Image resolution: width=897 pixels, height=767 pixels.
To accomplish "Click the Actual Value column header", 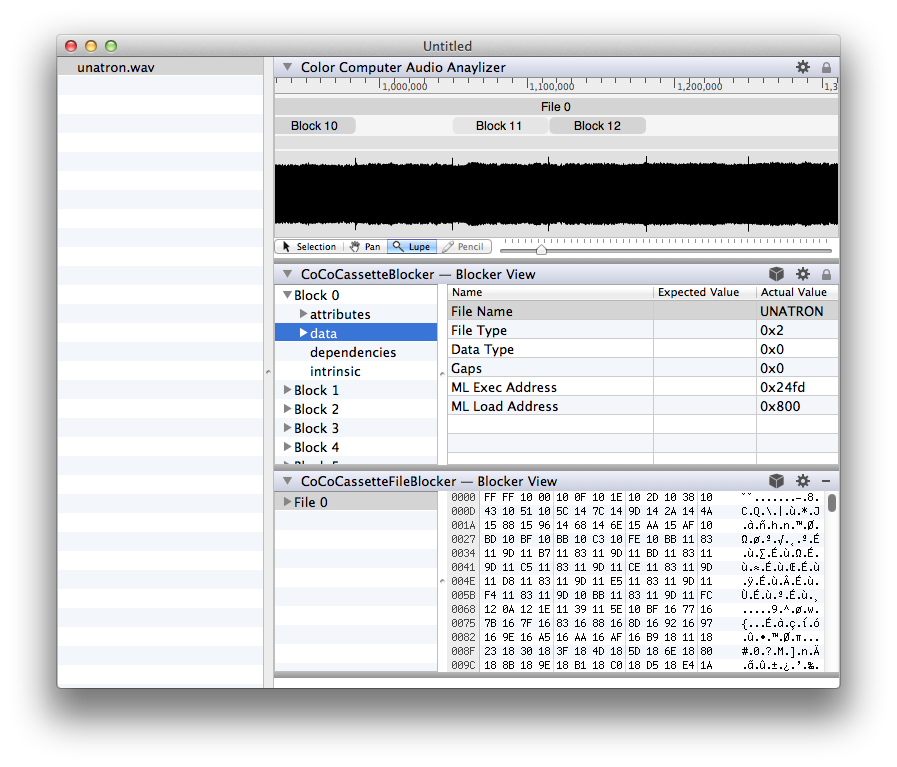I will pyautogui.click(x=797, y=292).
